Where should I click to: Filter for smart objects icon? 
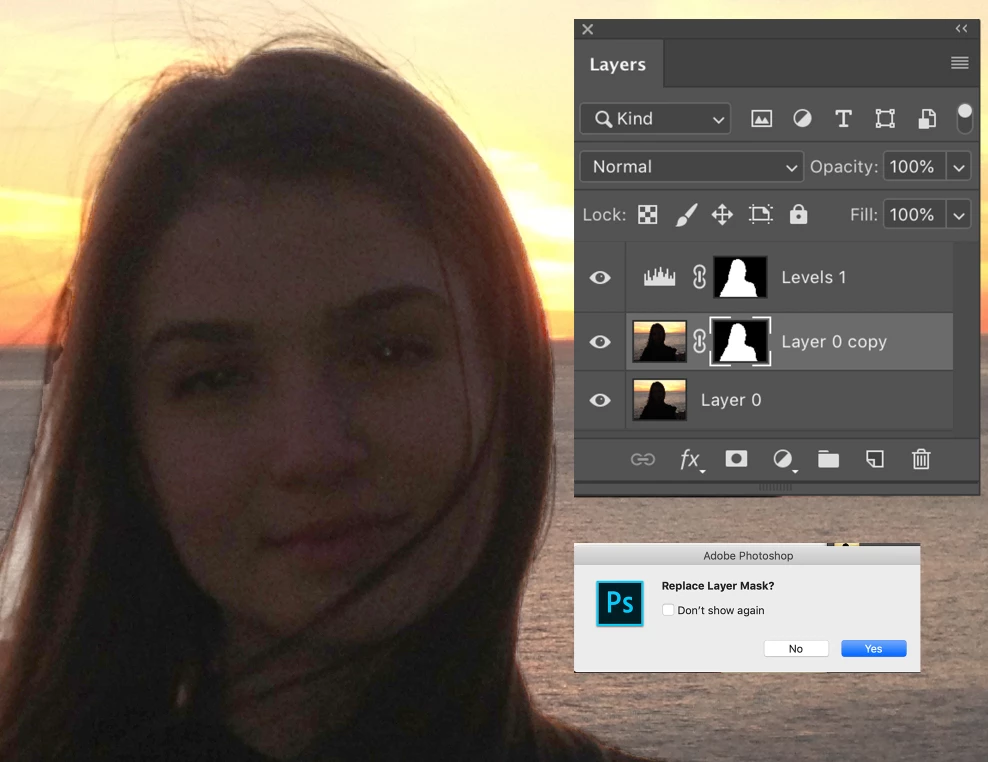(927, 118)
